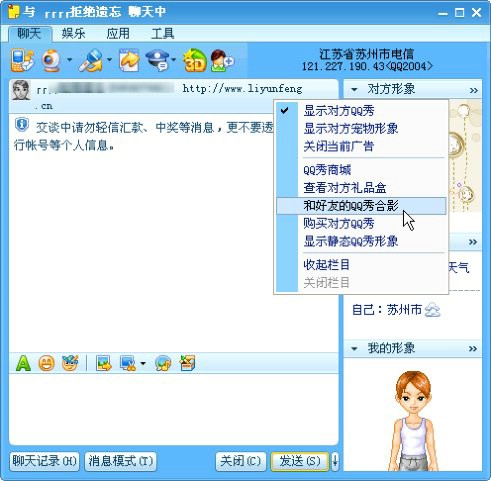Collapse the 我的形象 panel triangle
This screenshot has height=481, width=491.
point(354,349)
